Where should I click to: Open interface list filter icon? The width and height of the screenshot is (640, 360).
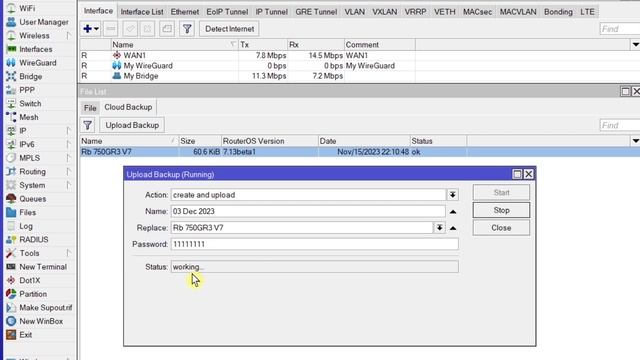[187, 29]
